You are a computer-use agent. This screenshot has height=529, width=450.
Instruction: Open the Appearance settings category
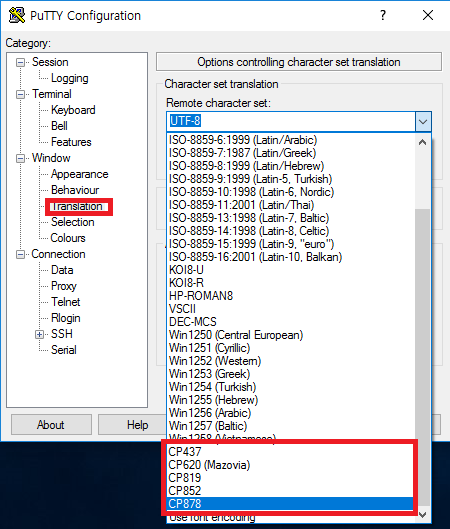[x=79, y=174]
